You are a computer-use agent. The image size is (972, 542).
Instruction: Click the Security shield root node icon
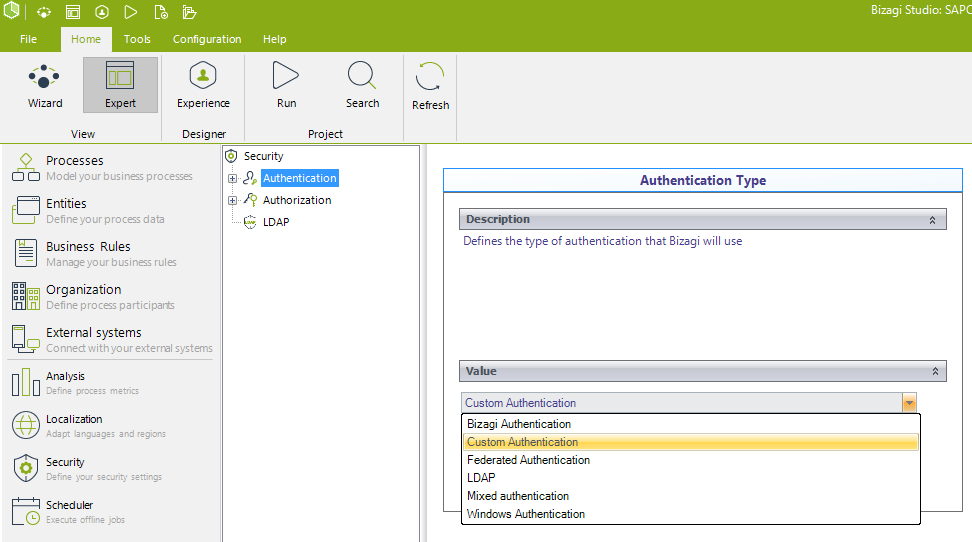(x=231, y=156)
